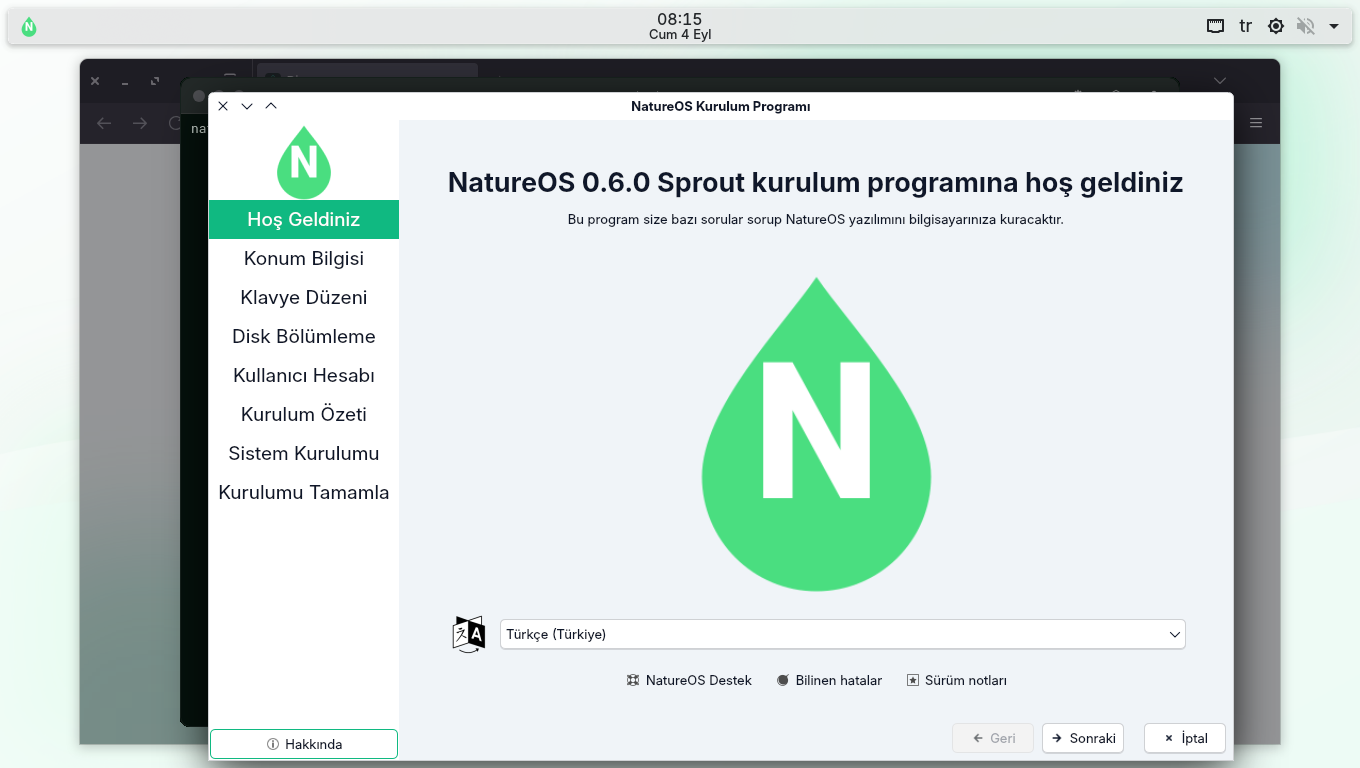Image resolution: width=1360 pixels, height=768 pixels.
Task: Open the wired network indicator in the panel
Action: [1215, 27]
